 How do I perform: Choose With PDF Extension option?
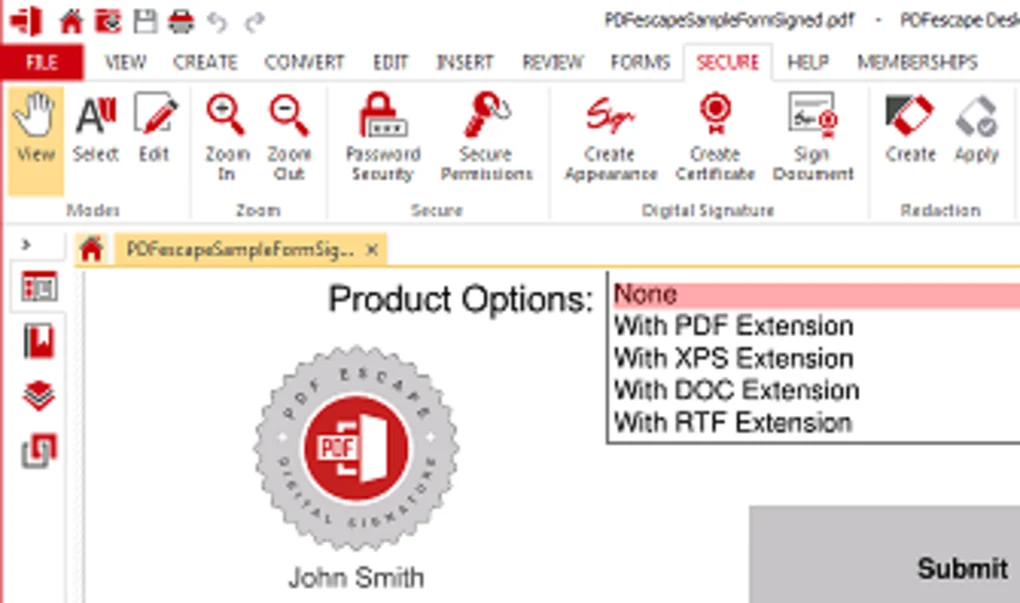coord(733,326)
